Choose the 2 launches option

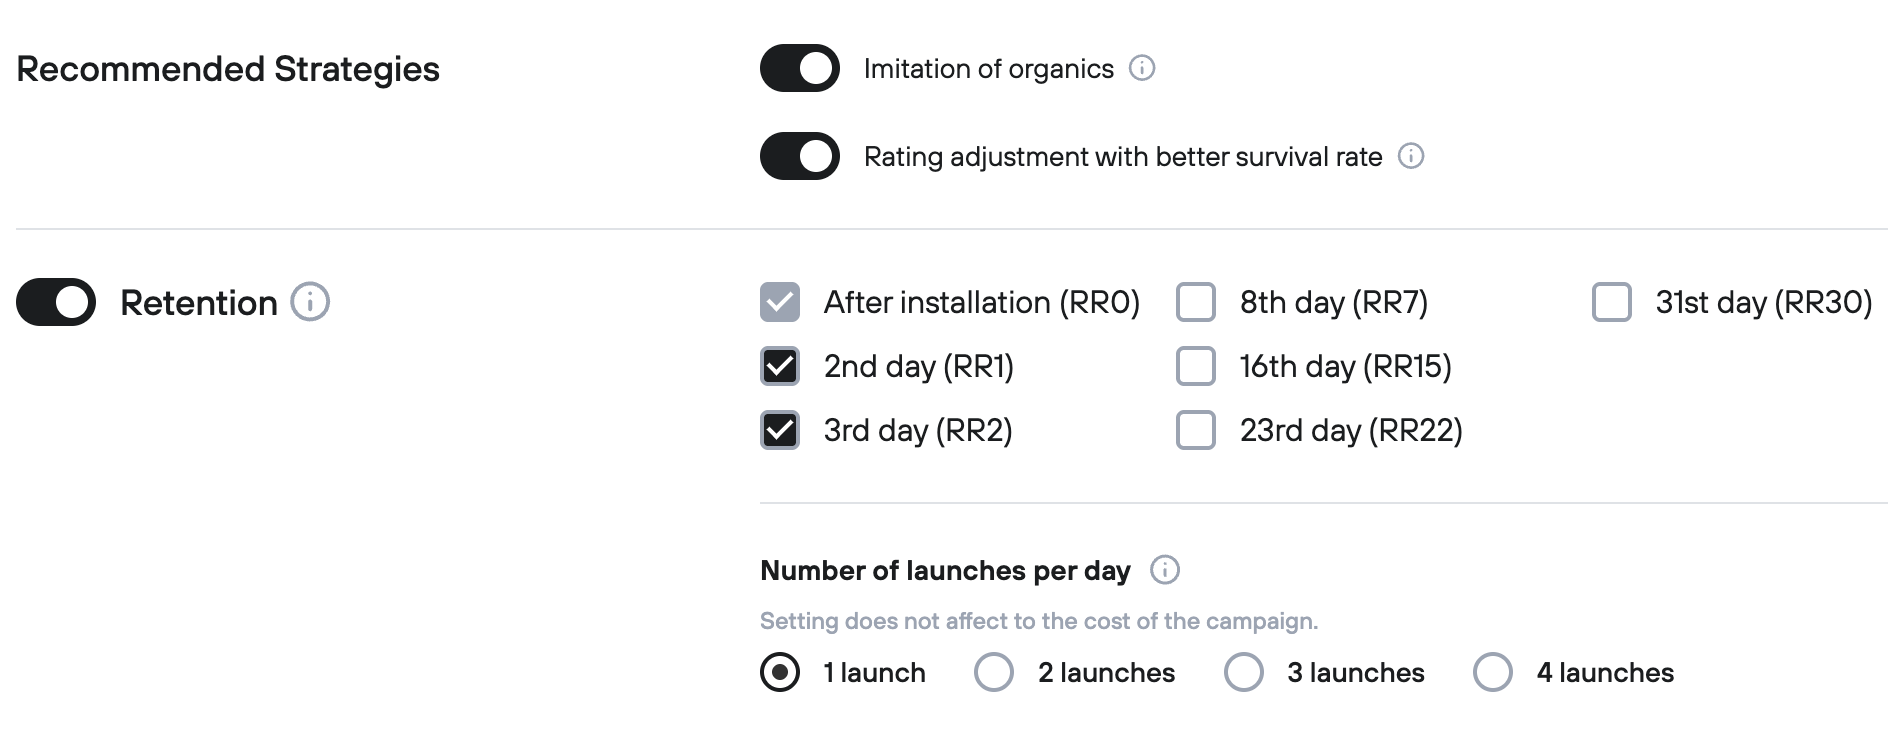[x=994, y=672]
